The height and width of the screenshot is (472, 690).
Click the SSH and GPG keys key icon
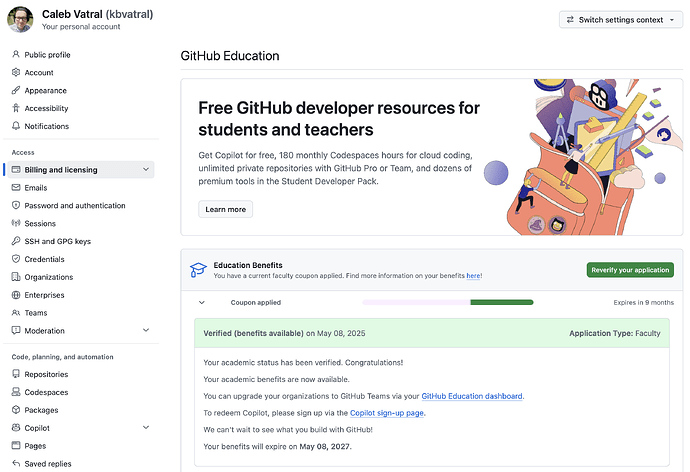[x=16, y=241]
